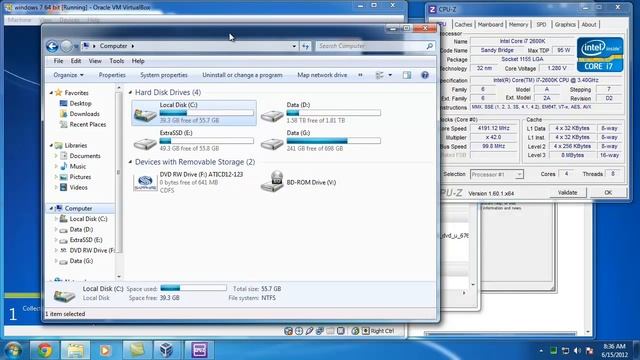Collapse the Favorites tree section

pyautogui.click(x=51, y=93)
